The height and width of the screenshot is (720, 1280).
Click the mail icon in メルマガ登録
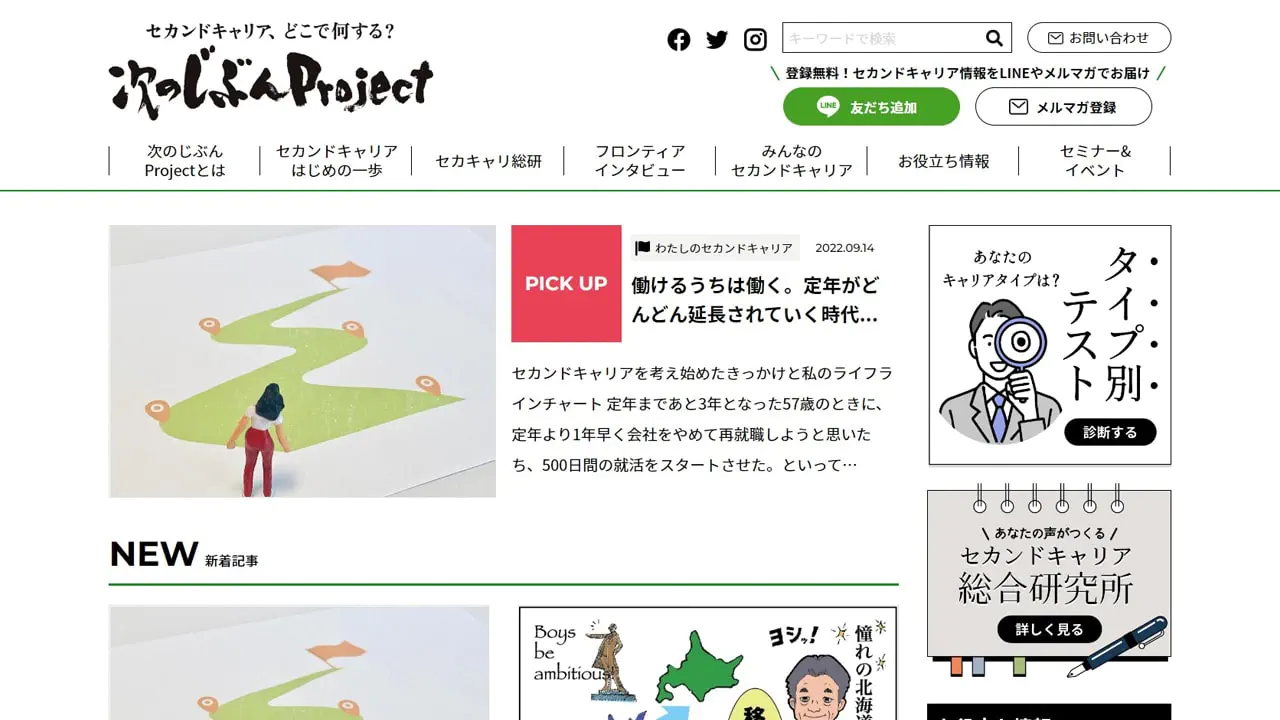[x=1018, y=107]
